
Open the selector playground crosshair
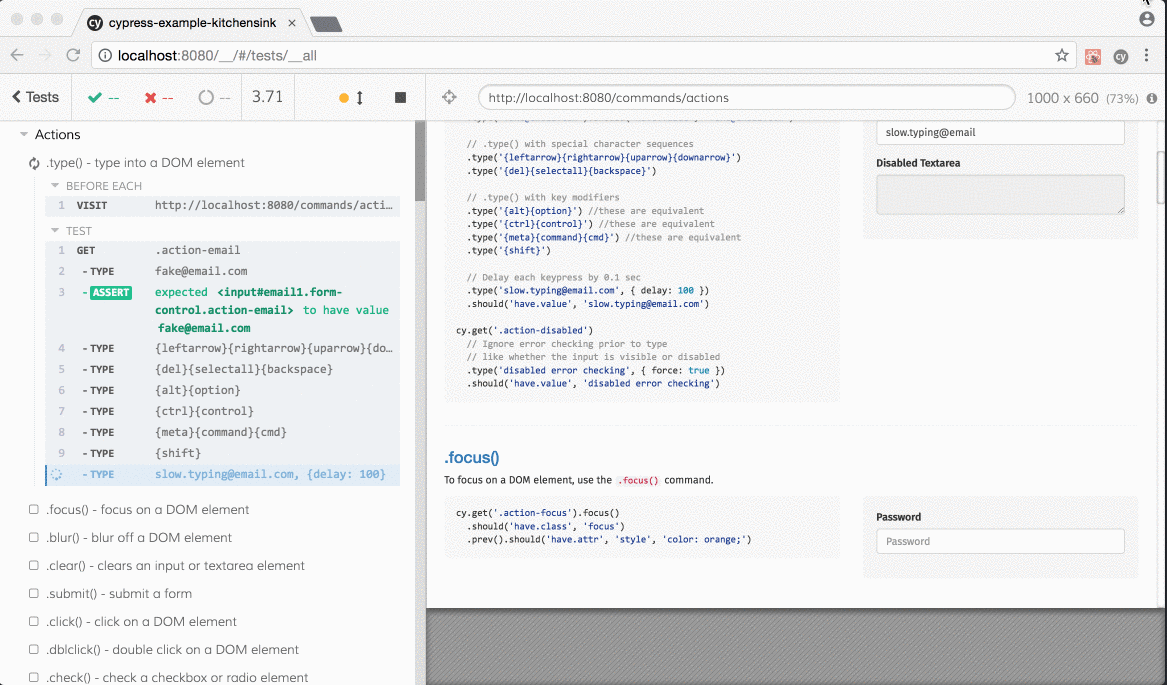pyautogui.click(x=449, y=97)
